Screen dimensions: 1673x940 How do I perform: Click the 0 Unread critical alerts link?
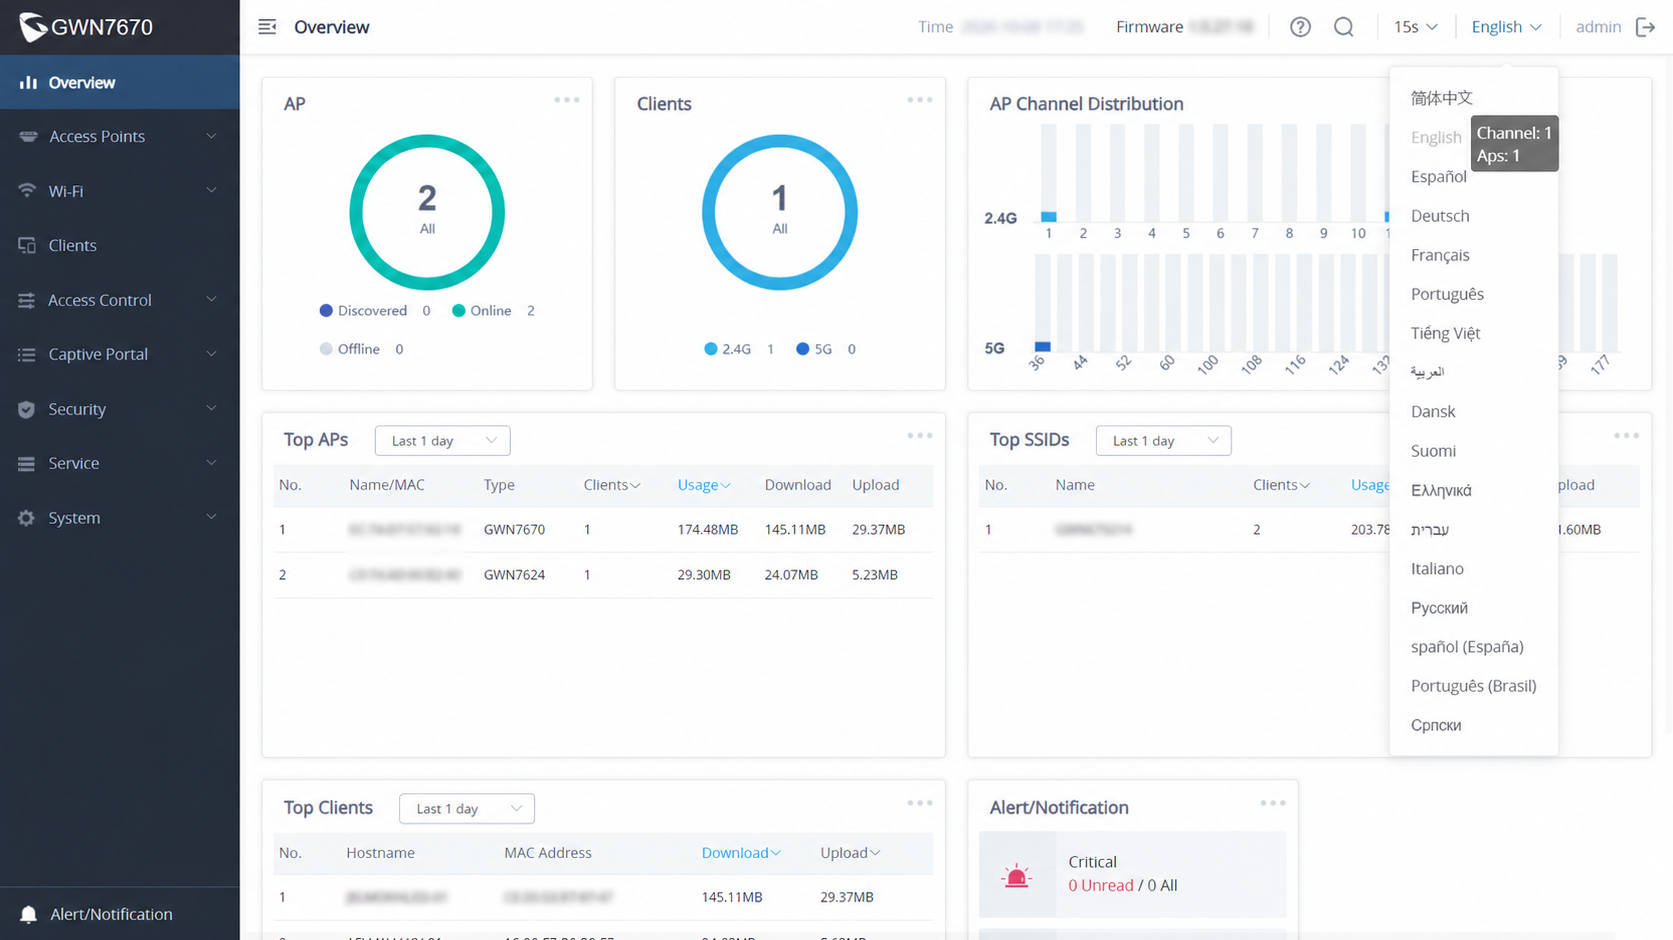point(1100,885)
